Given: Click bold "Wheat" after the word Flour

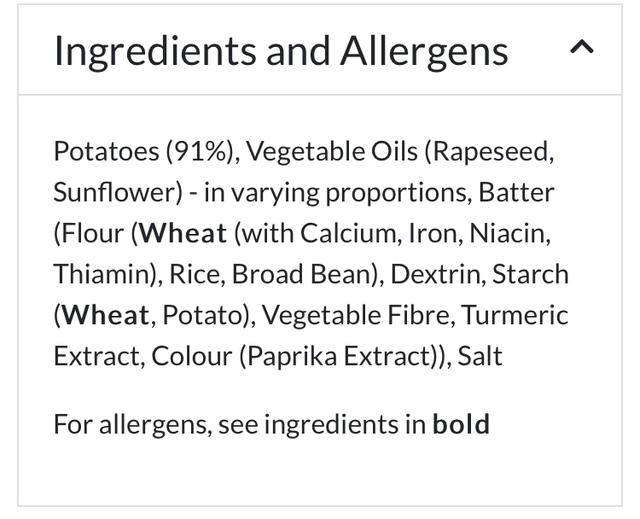Looking at the screenshot, I should (183, 233).
